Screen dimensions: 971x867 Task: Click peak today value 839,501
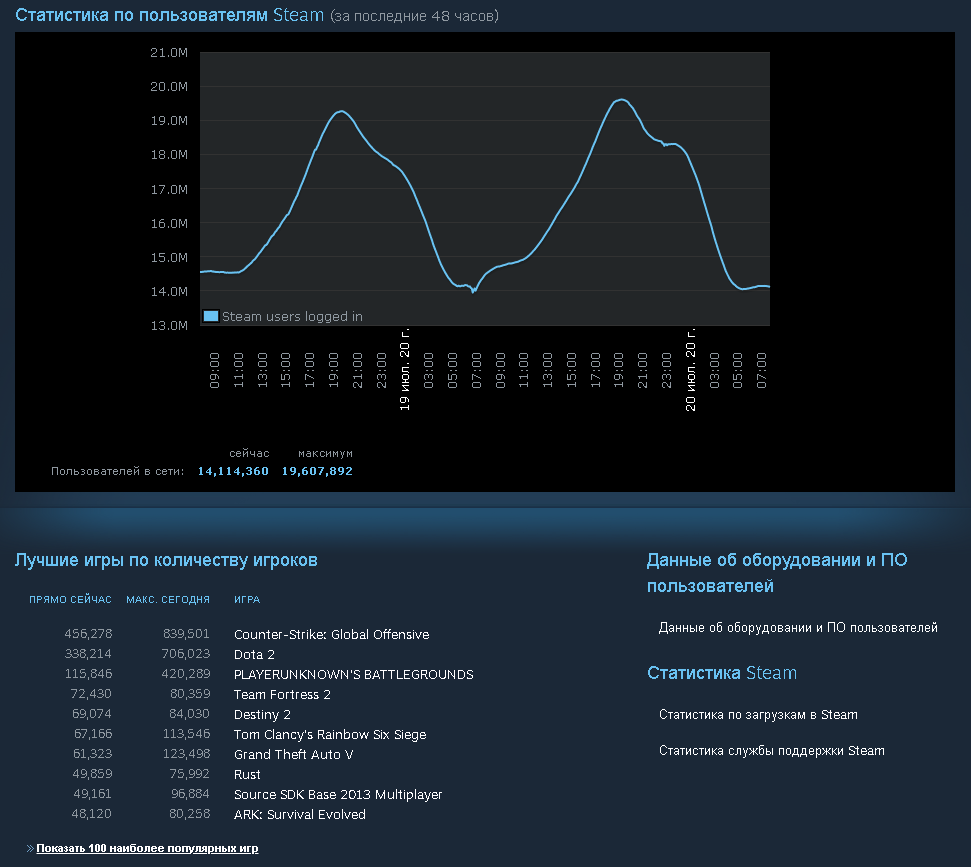(186, 634)
